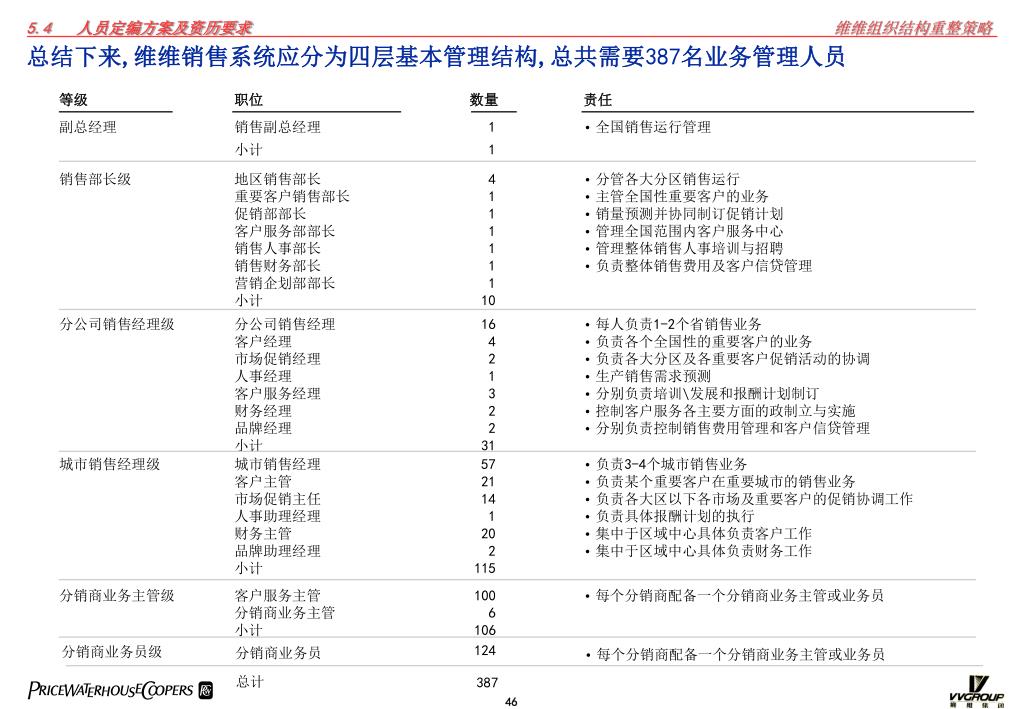Select the position 财务经理
The width and height of the screenshot is (1024, 709).
click(x=263, y=411)
